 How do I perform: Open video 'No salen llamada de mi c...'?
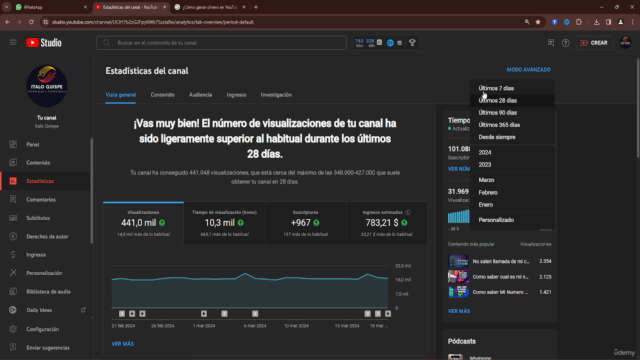[x=500, y=261]
